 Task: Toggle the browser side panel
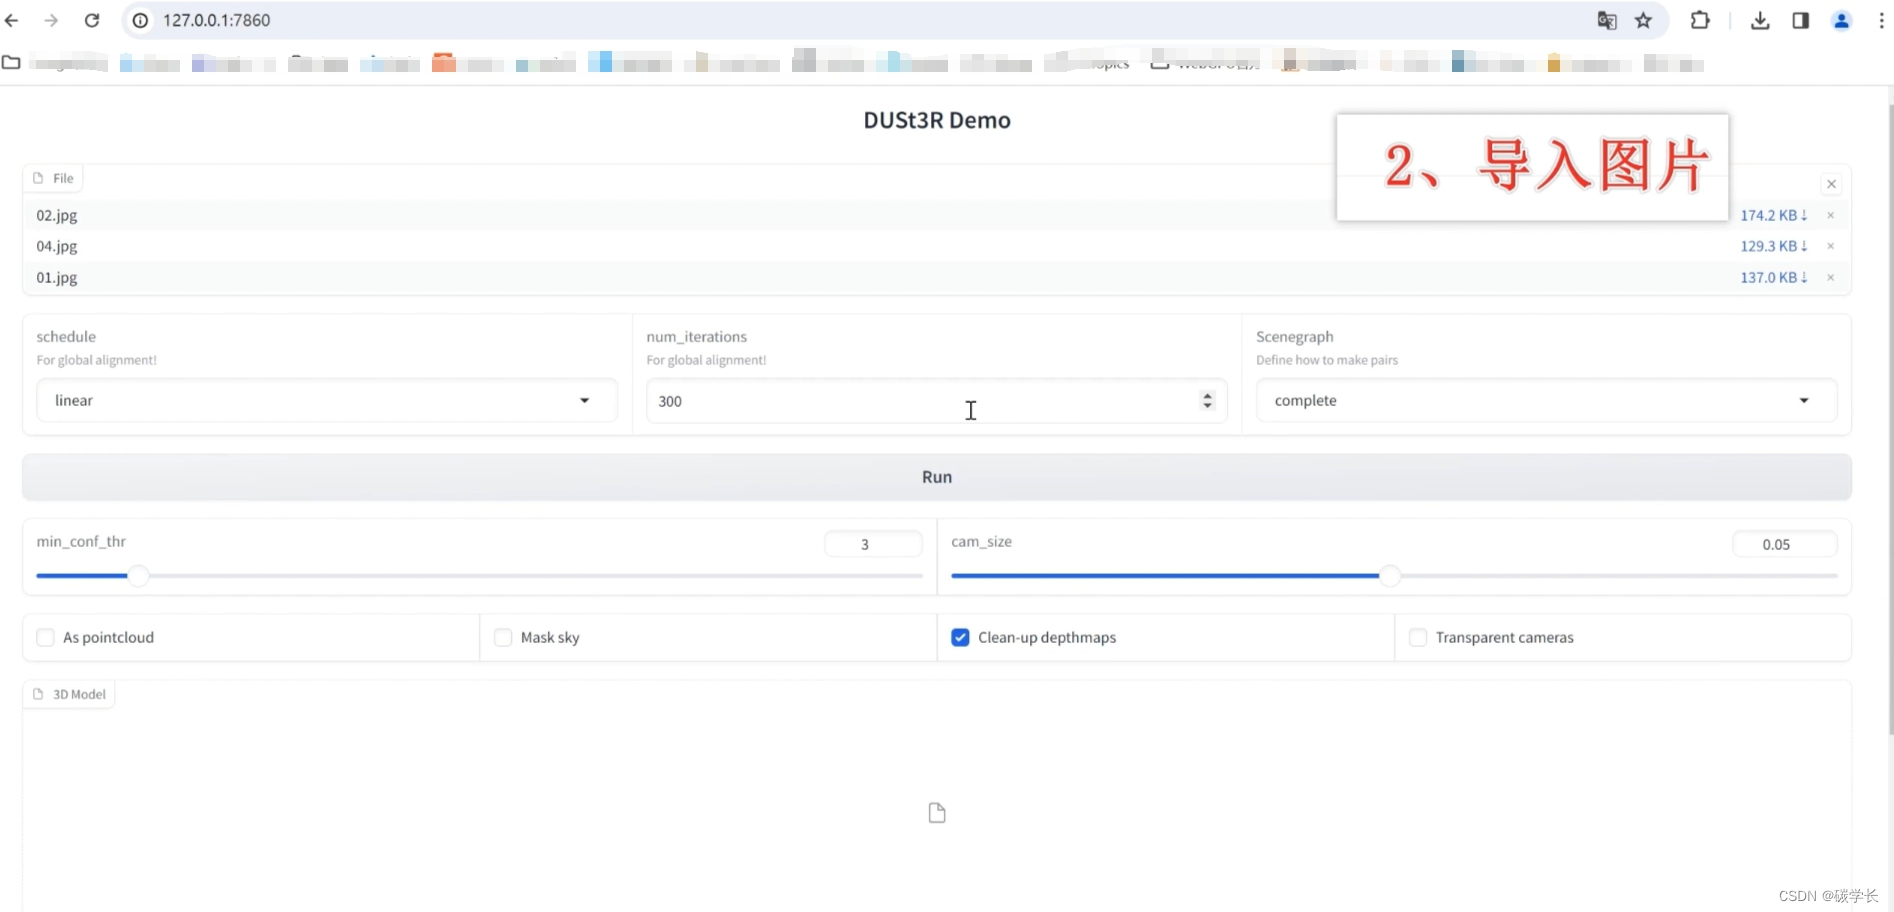point(1800,20)
